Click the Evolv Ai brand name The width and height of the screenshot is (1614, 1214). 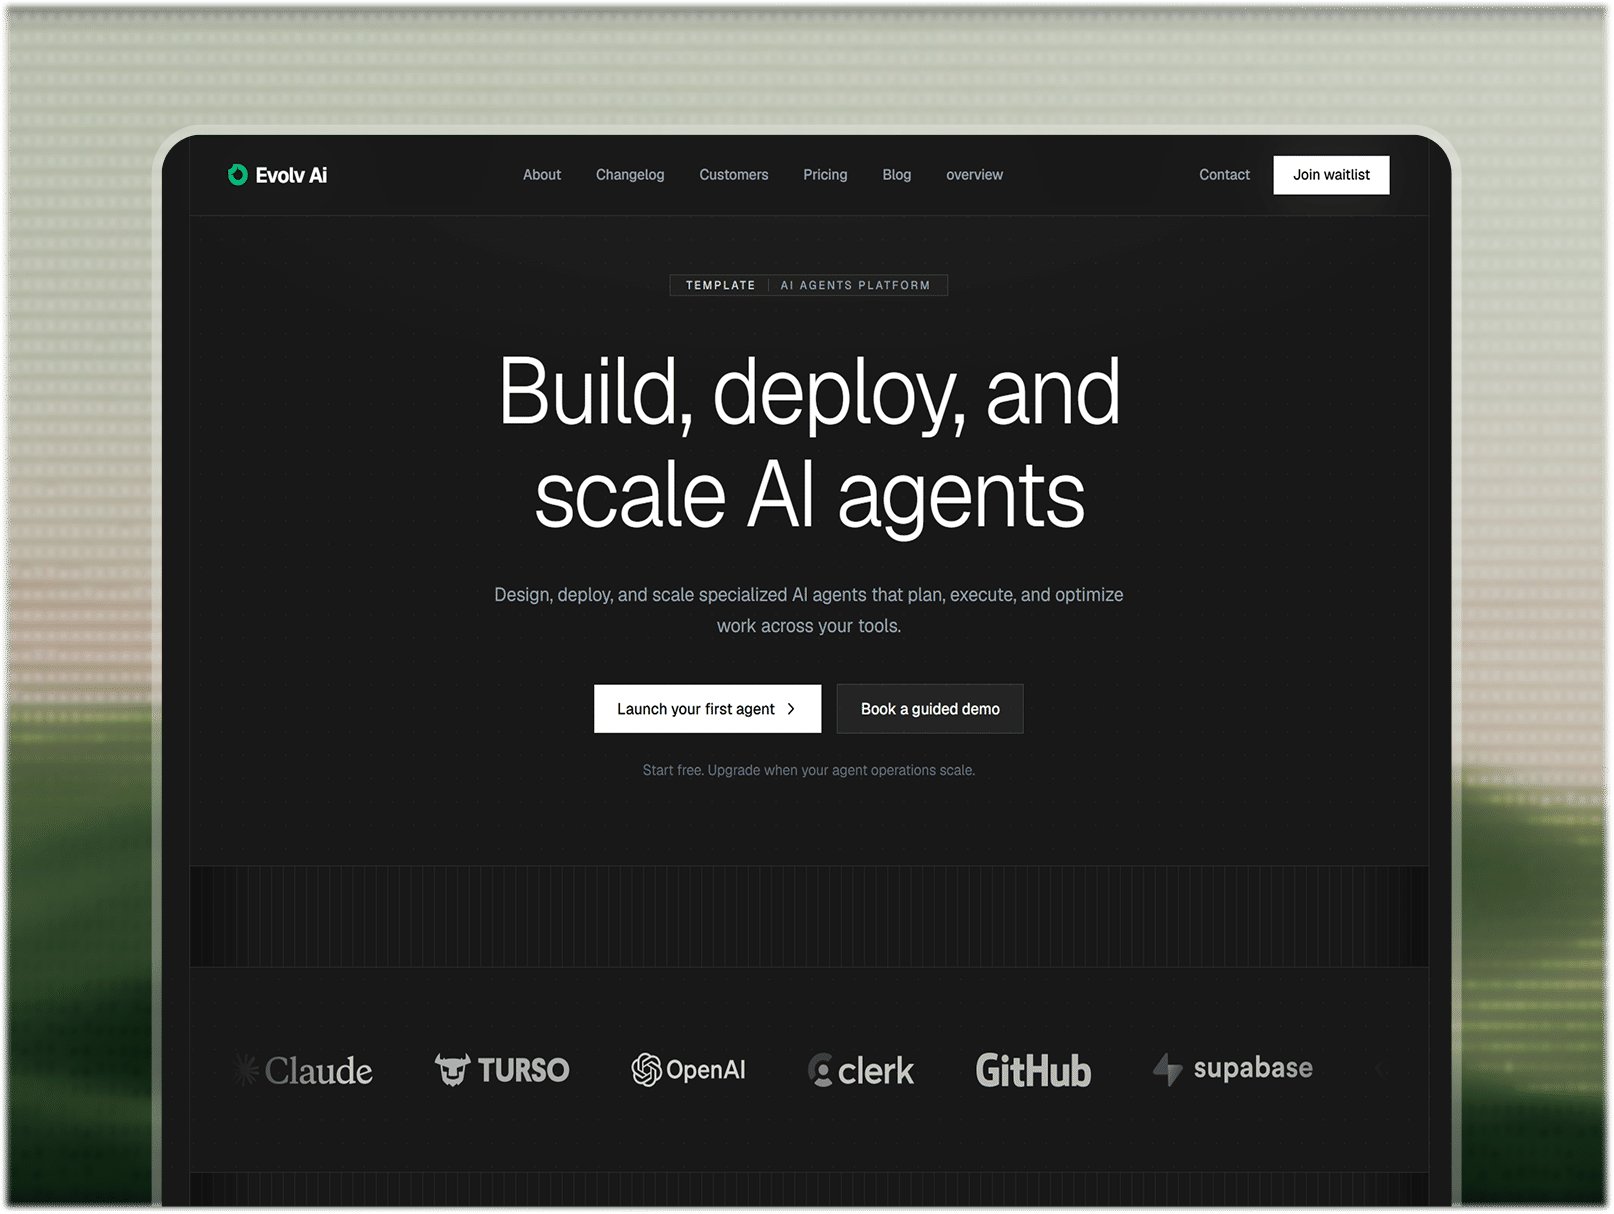point(291,175)
